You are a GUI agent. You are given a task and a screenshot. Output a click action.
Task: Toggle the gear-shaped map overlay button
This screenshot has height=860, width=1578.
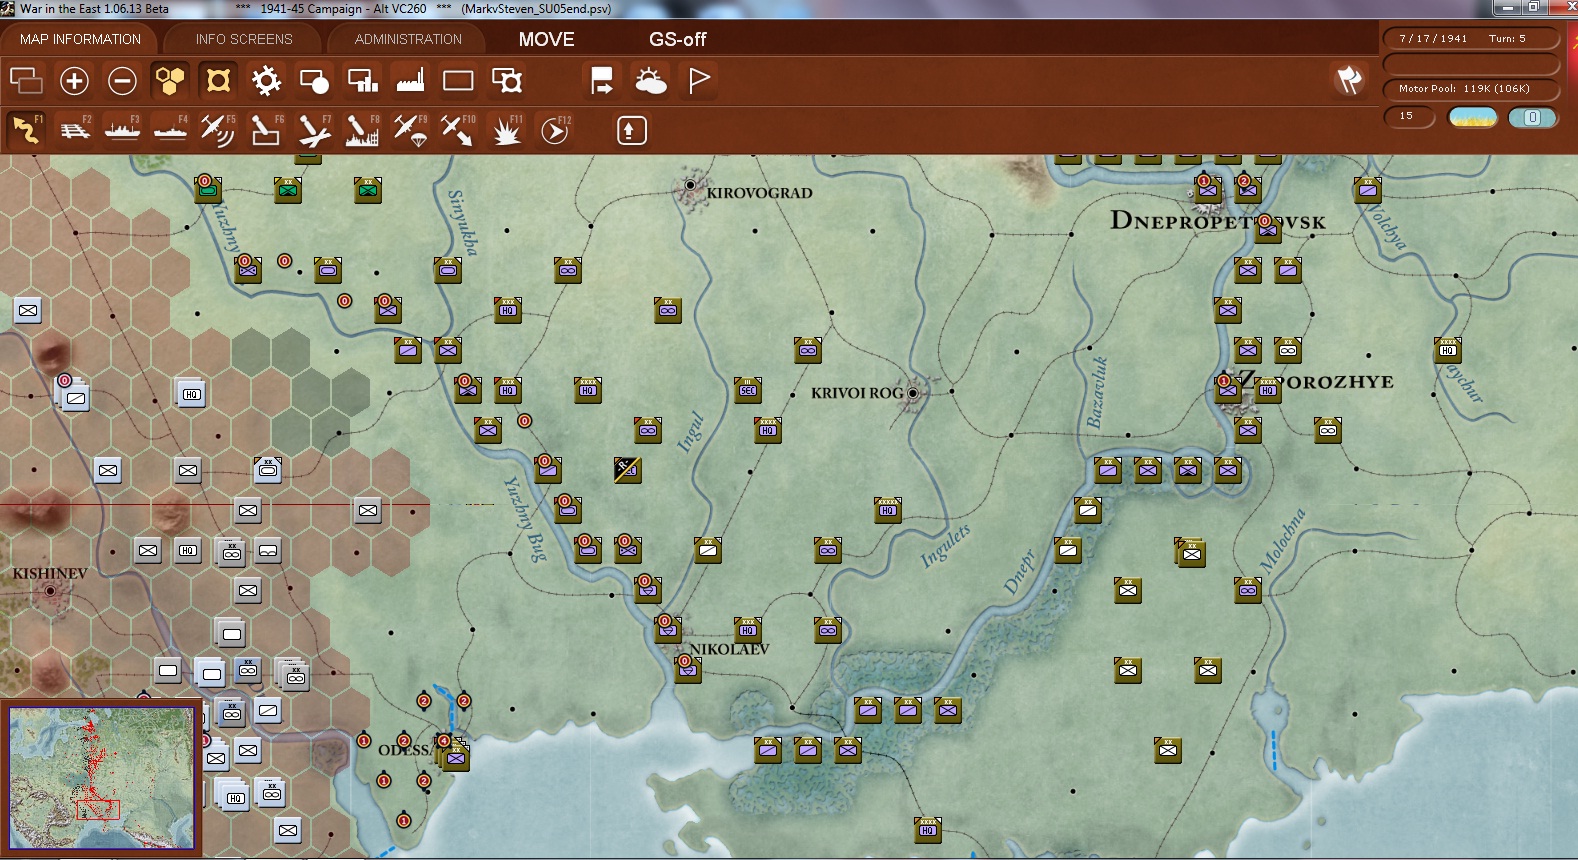click(x=266, y=80)
